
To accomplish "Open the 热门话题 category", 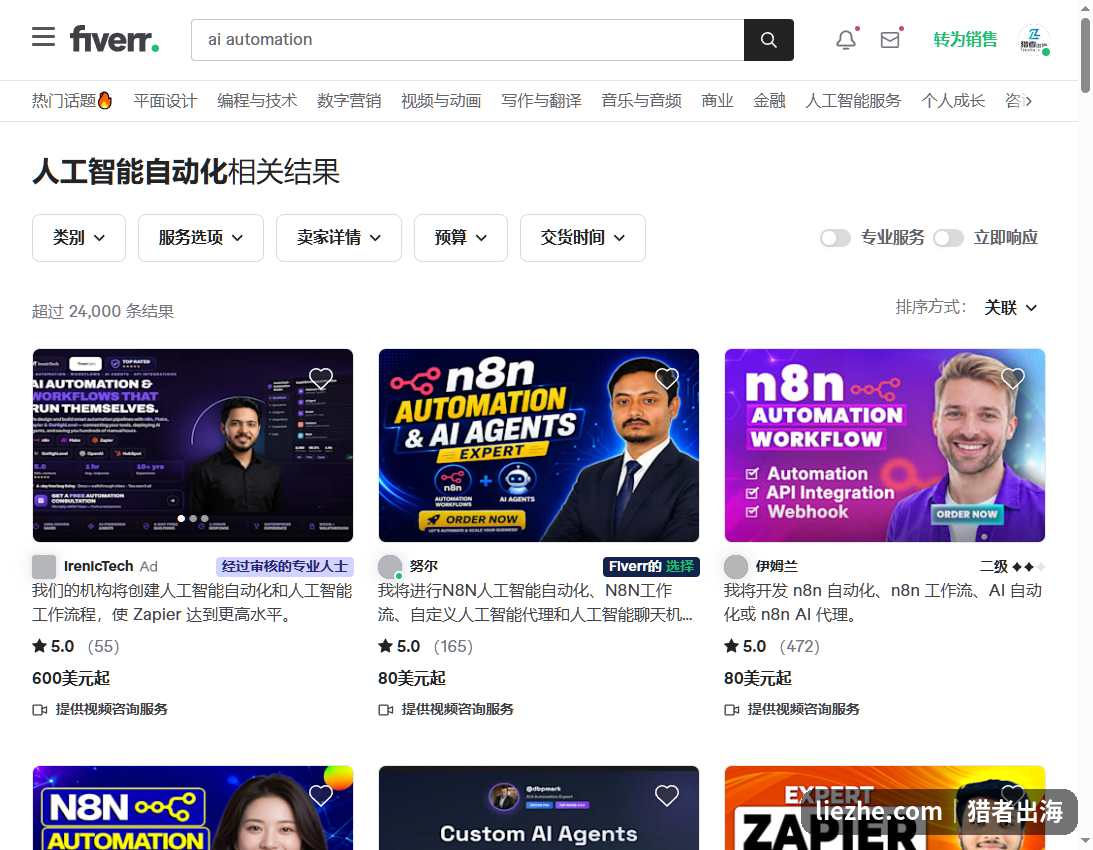I will pyautogui.click(x=72, y=100).
